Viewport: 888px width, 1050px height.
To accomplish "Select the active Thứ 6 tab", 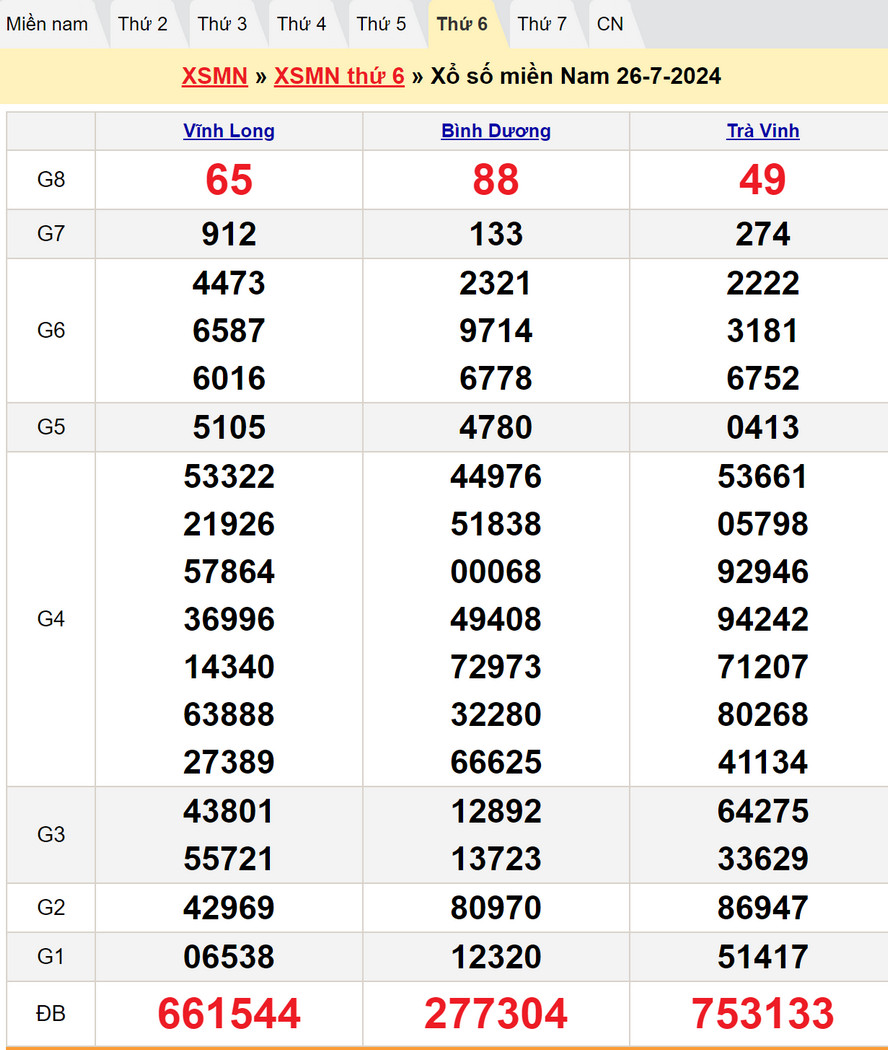I will [x=462, y=24].
